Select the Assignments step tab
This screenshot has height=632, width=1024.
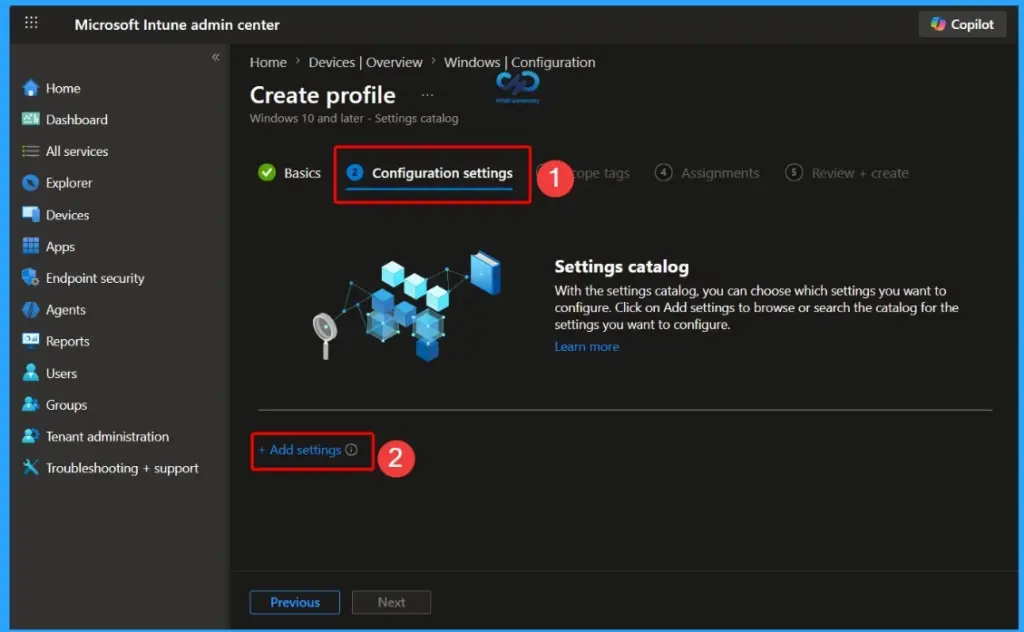707,173
